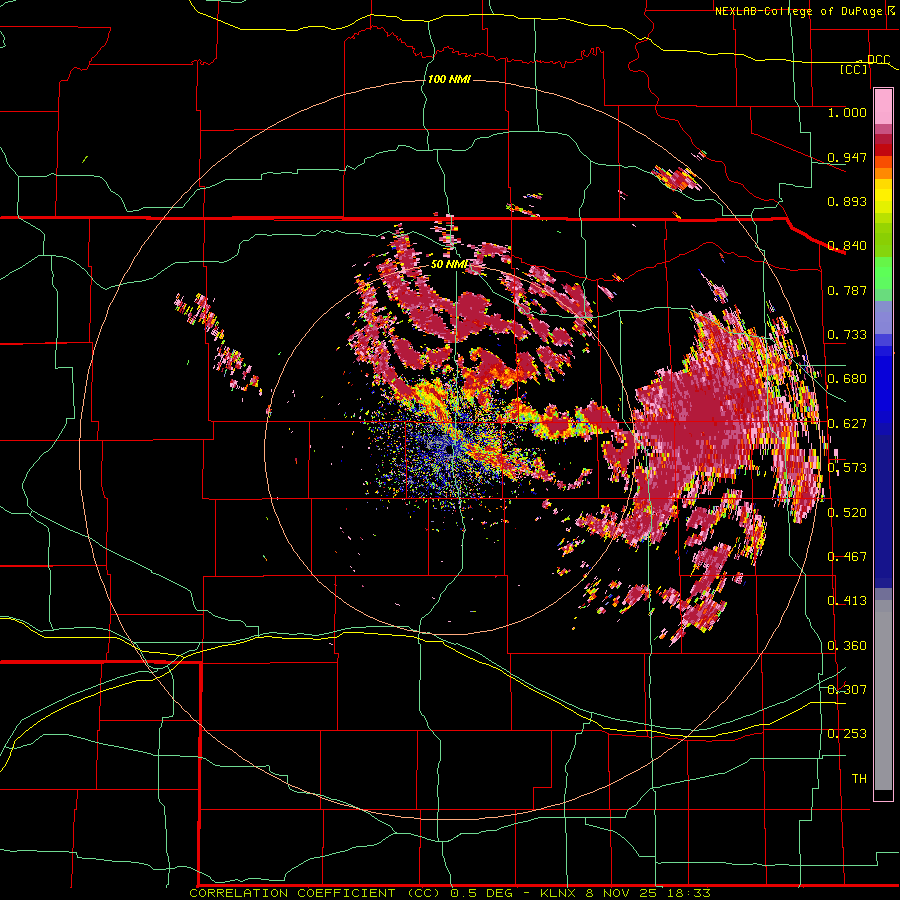Screen dimensions: 900x900
Task: Click the [CC] legend title
Action: pos(854,69)
